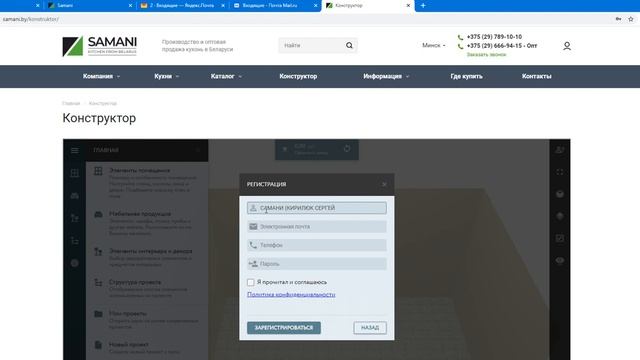Open the Где купить nav item
The width and height of the screenshot is (640, 360).
(x=466, y=76)
